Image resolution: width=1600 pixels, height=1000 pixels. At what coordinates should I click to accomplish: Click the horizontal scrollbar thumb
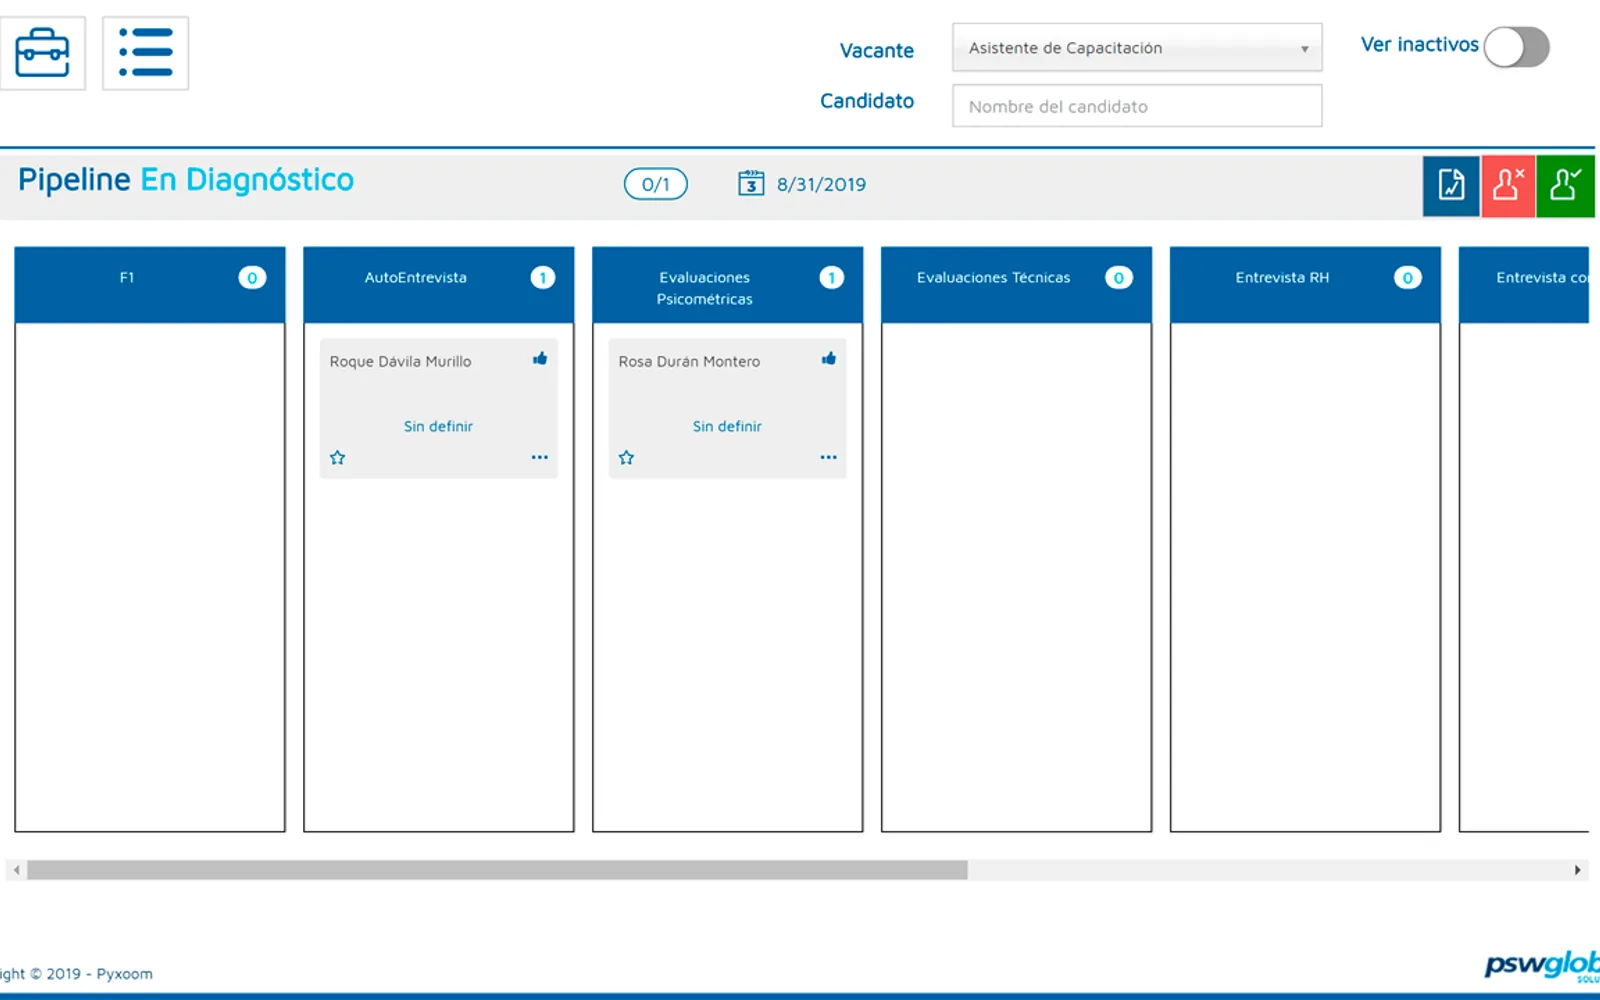497,870
